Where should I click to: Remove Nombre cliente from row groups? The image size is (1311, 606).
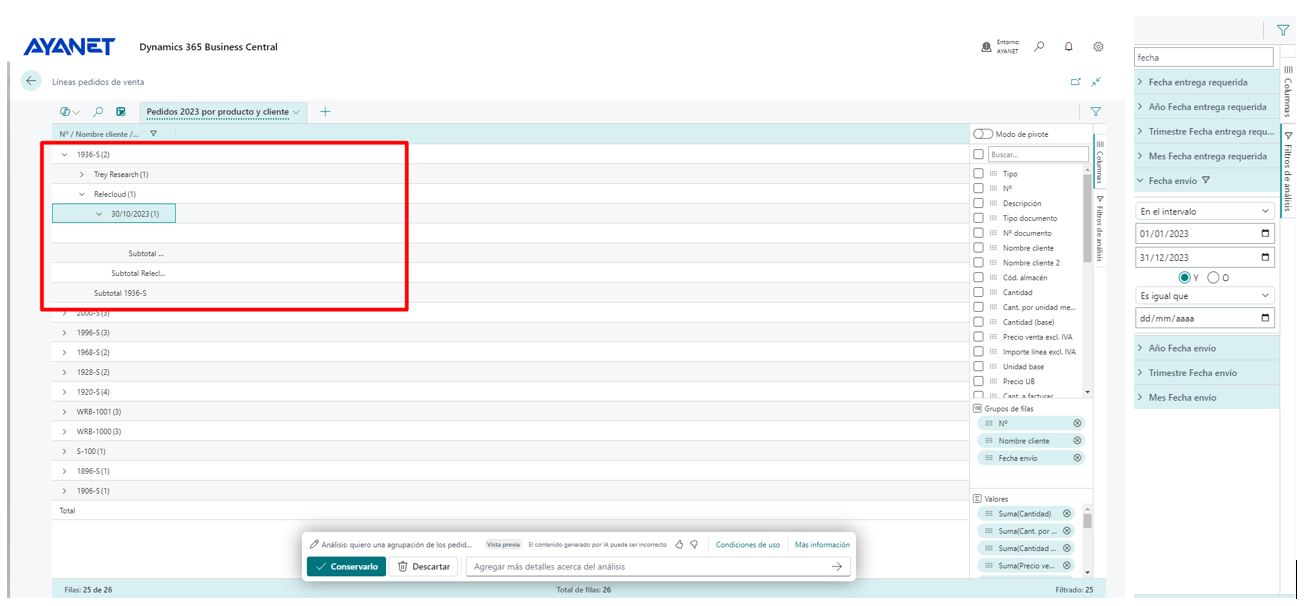pos(1077,440)
